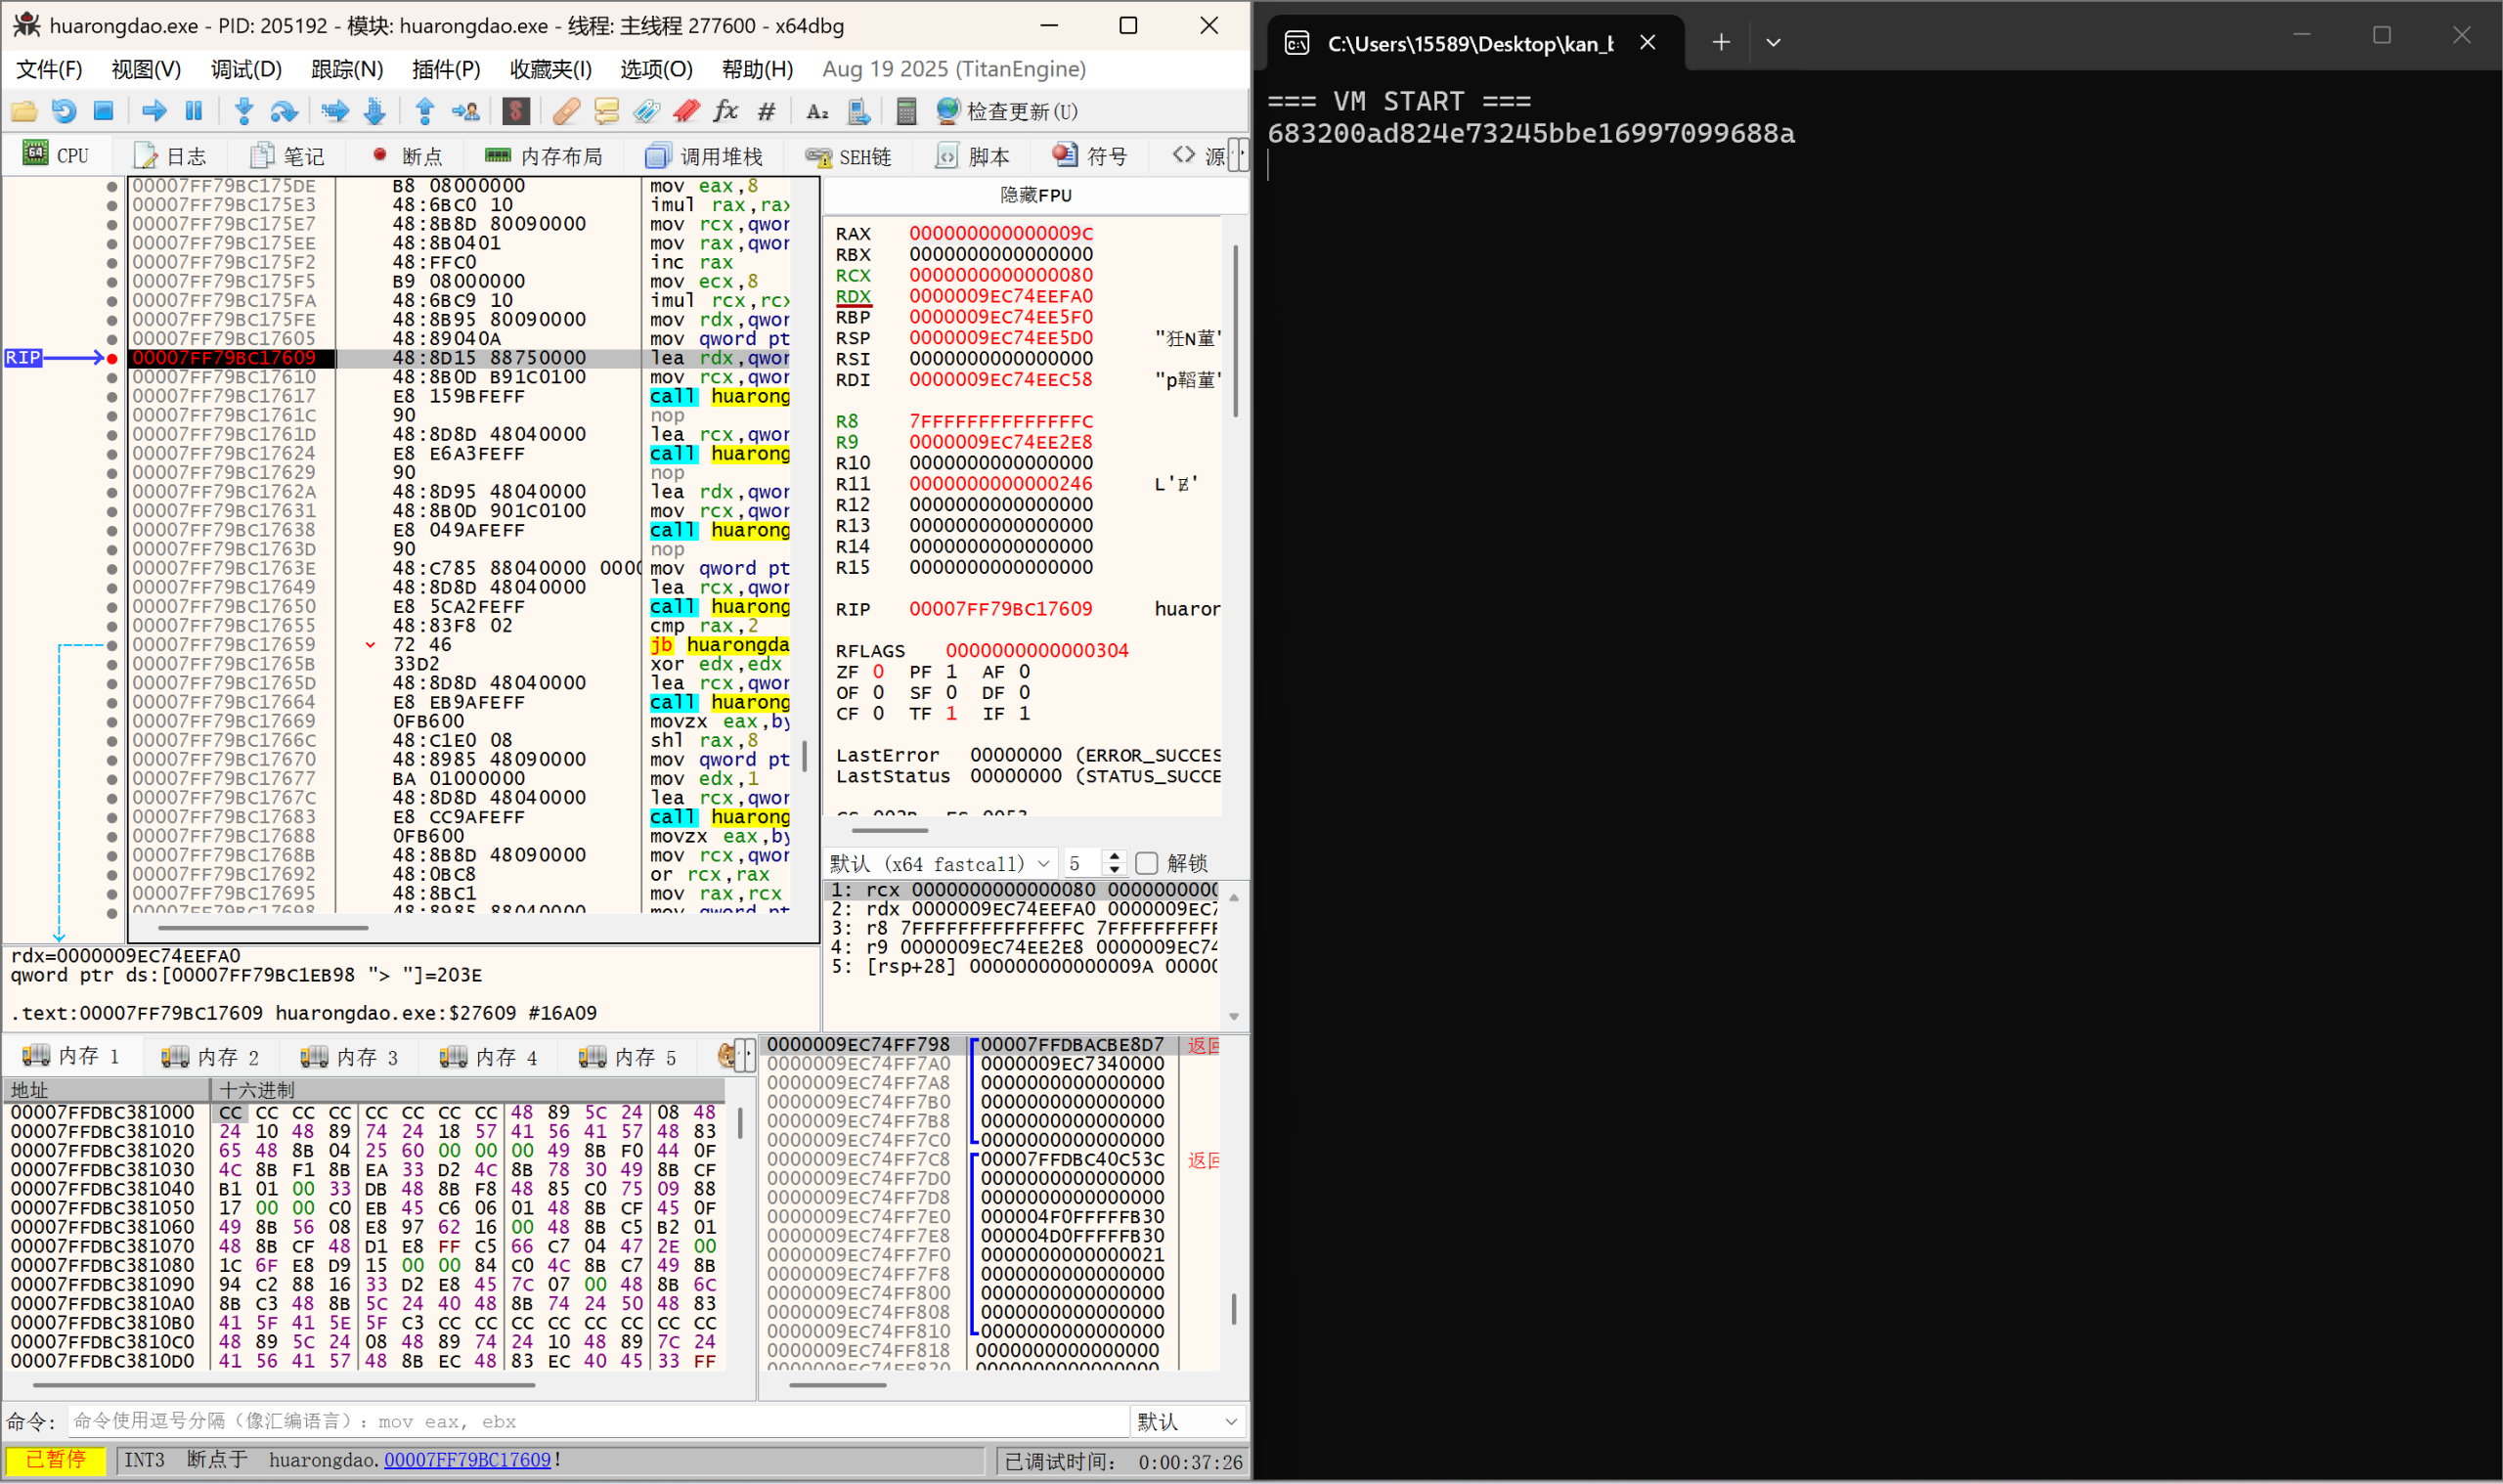
Task: Click the Step over arrow icon
Action: click(x=284, y=111)
